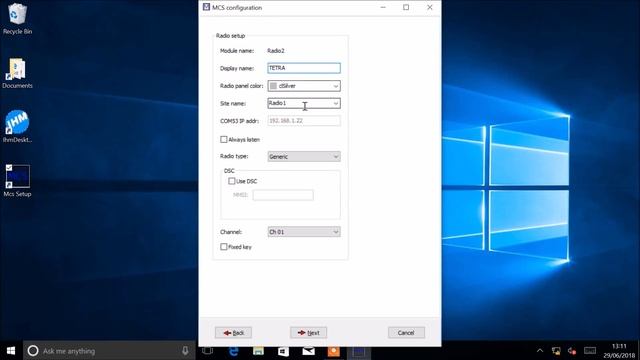Viewport: 640px width, 360px height.
Task: Enable the Use DSC checkbox
Action: (x=232, y=181)
